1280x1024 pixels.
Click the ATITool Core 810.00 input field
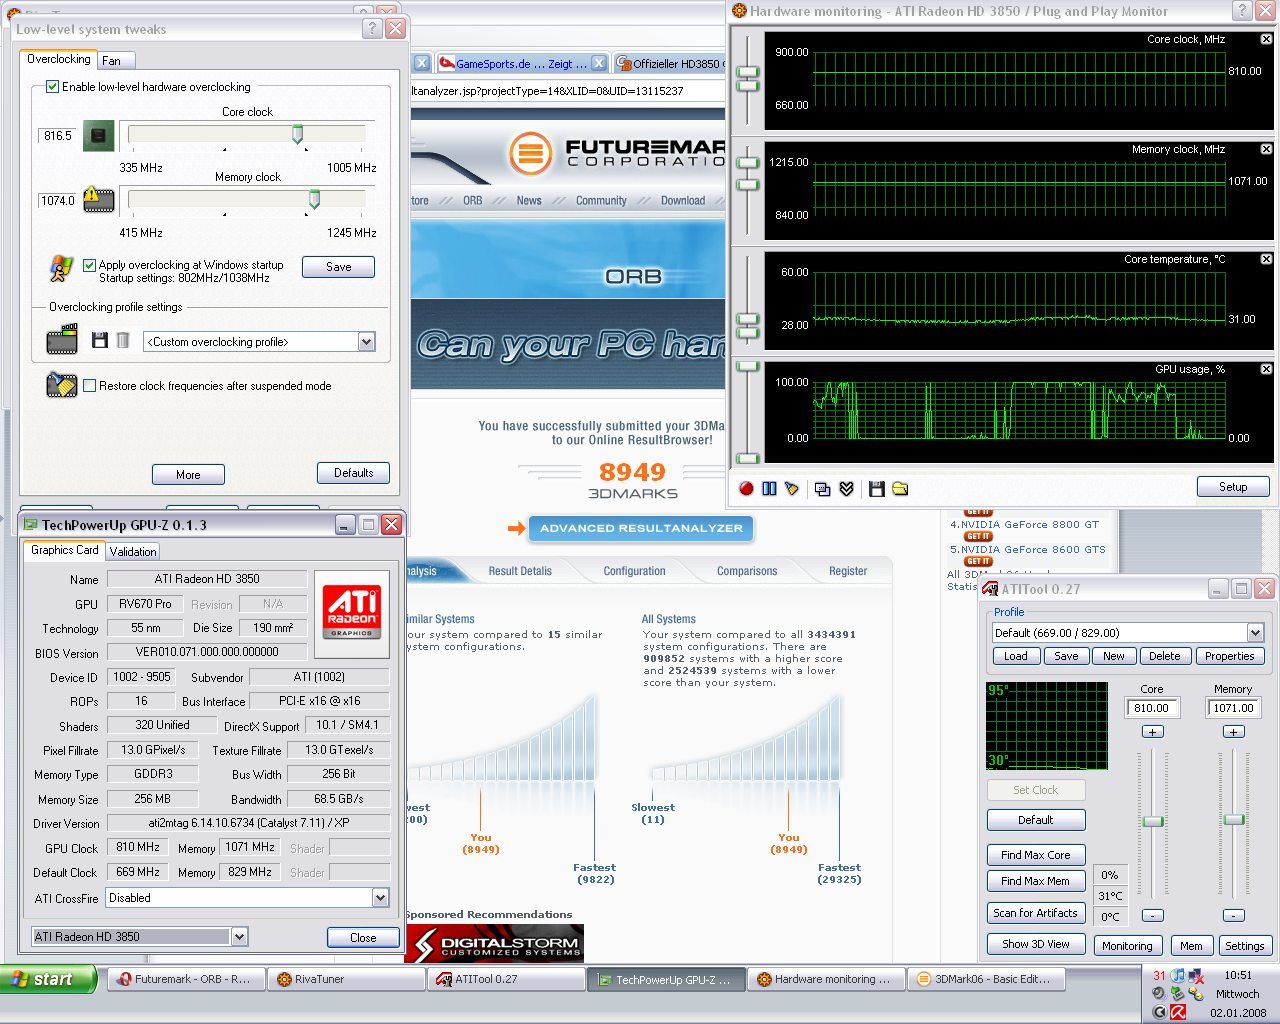[1152, 708]
